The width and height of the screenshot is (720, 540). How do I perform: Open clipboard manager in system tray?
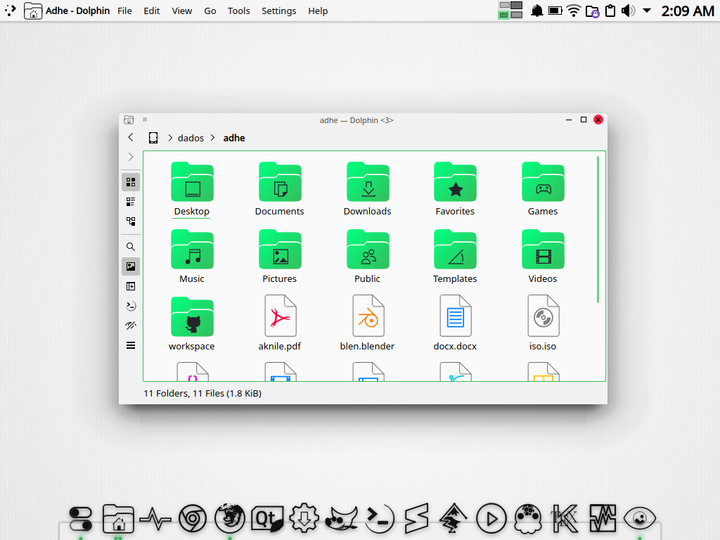610,11
